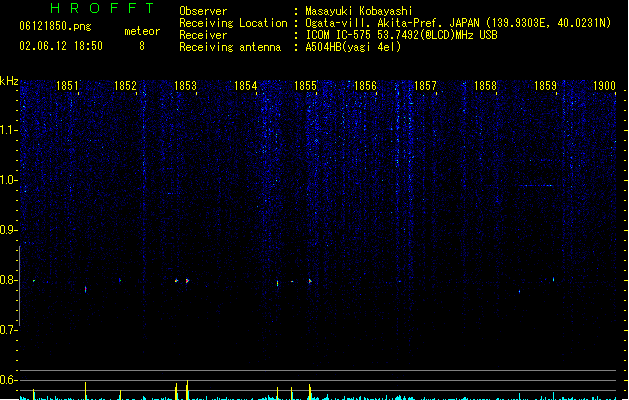The height and width of the screenshot is (400, 629).
Task: Select the HROFFT title text
Action: click(x=103, y=8)
